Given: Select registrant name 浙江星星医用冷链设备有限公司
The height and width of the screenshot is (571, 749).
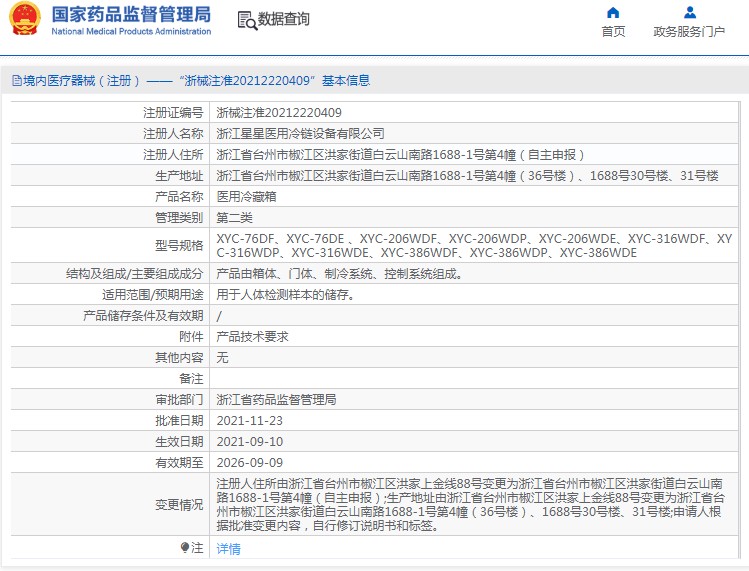Looking at the screenshot, I should (300, 134).
